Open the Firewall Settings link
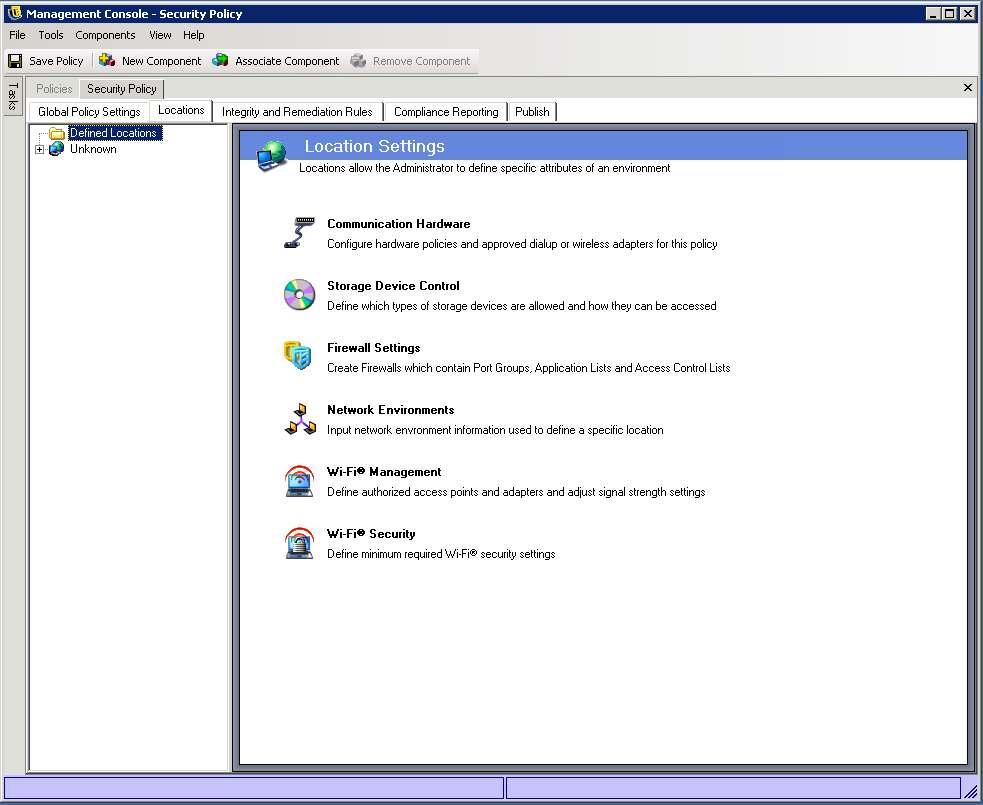This screenshot has height=805, width=983. [374, 348]
